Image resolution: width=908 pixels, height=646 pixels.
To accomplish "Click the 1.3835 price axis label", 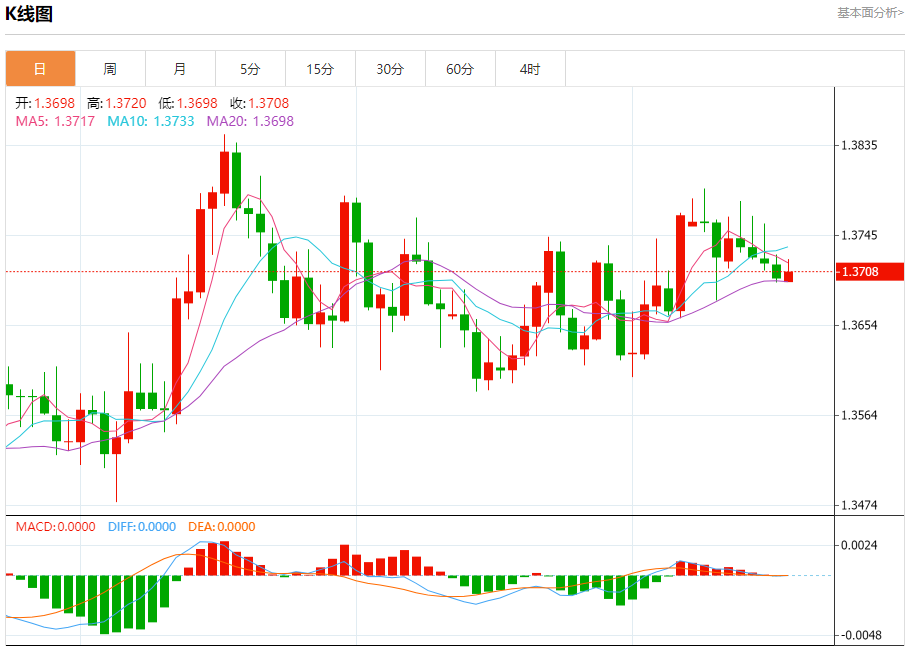I will (x=859, y=145).
